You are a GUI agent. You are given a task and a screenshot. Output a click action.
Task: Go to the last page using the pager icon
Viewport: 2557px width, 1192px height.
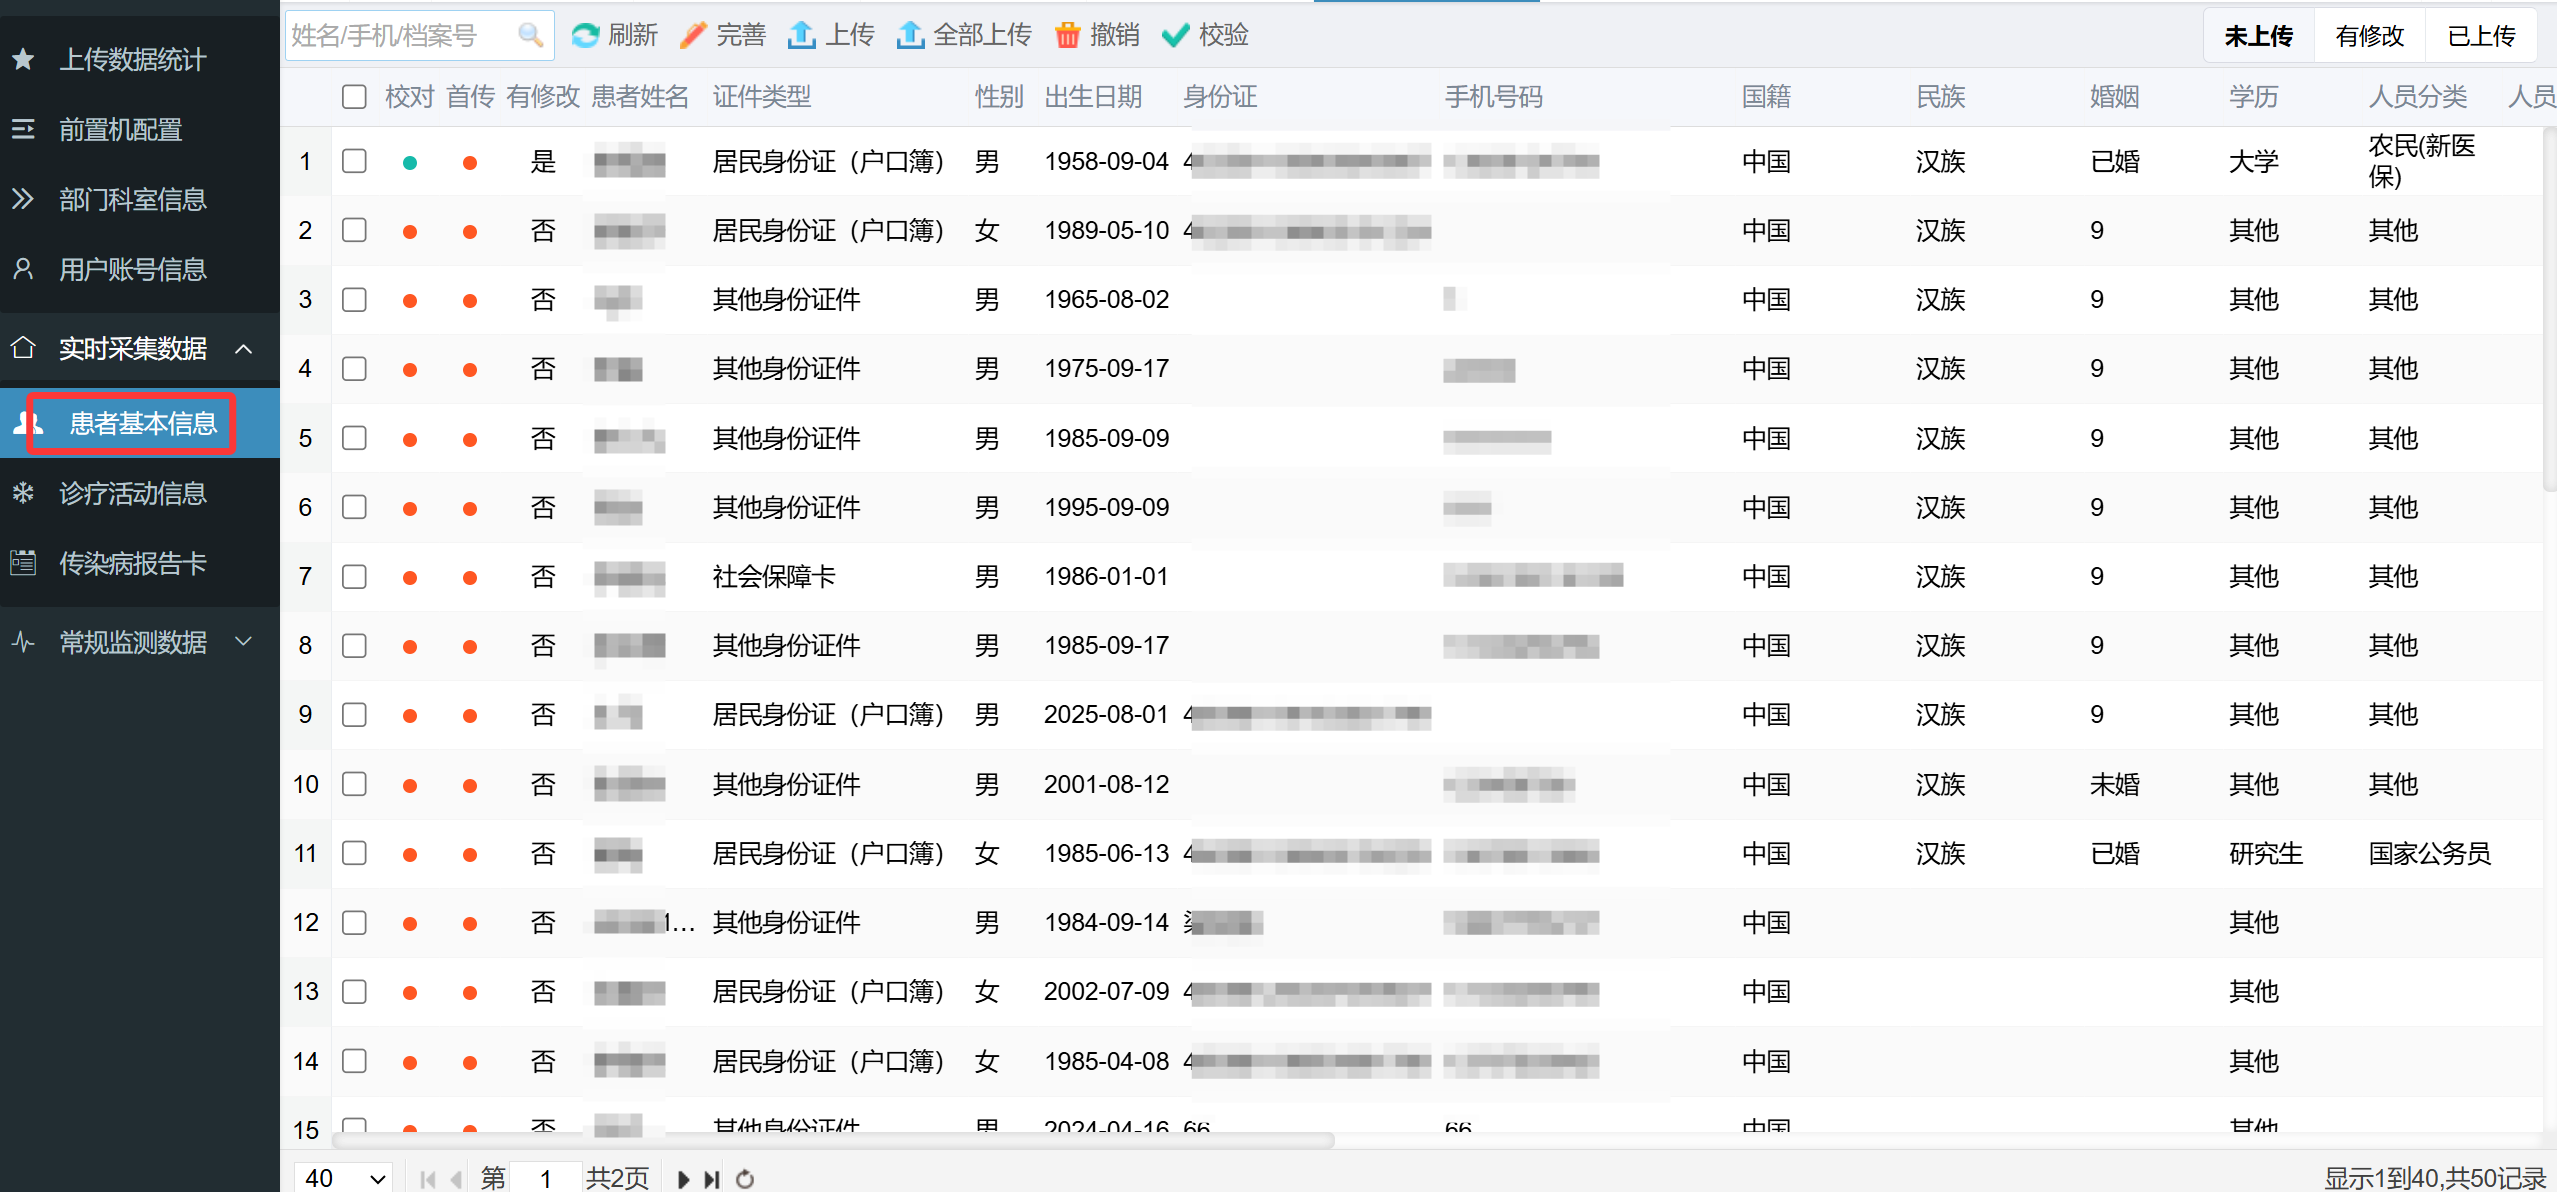click(712, 1179)
